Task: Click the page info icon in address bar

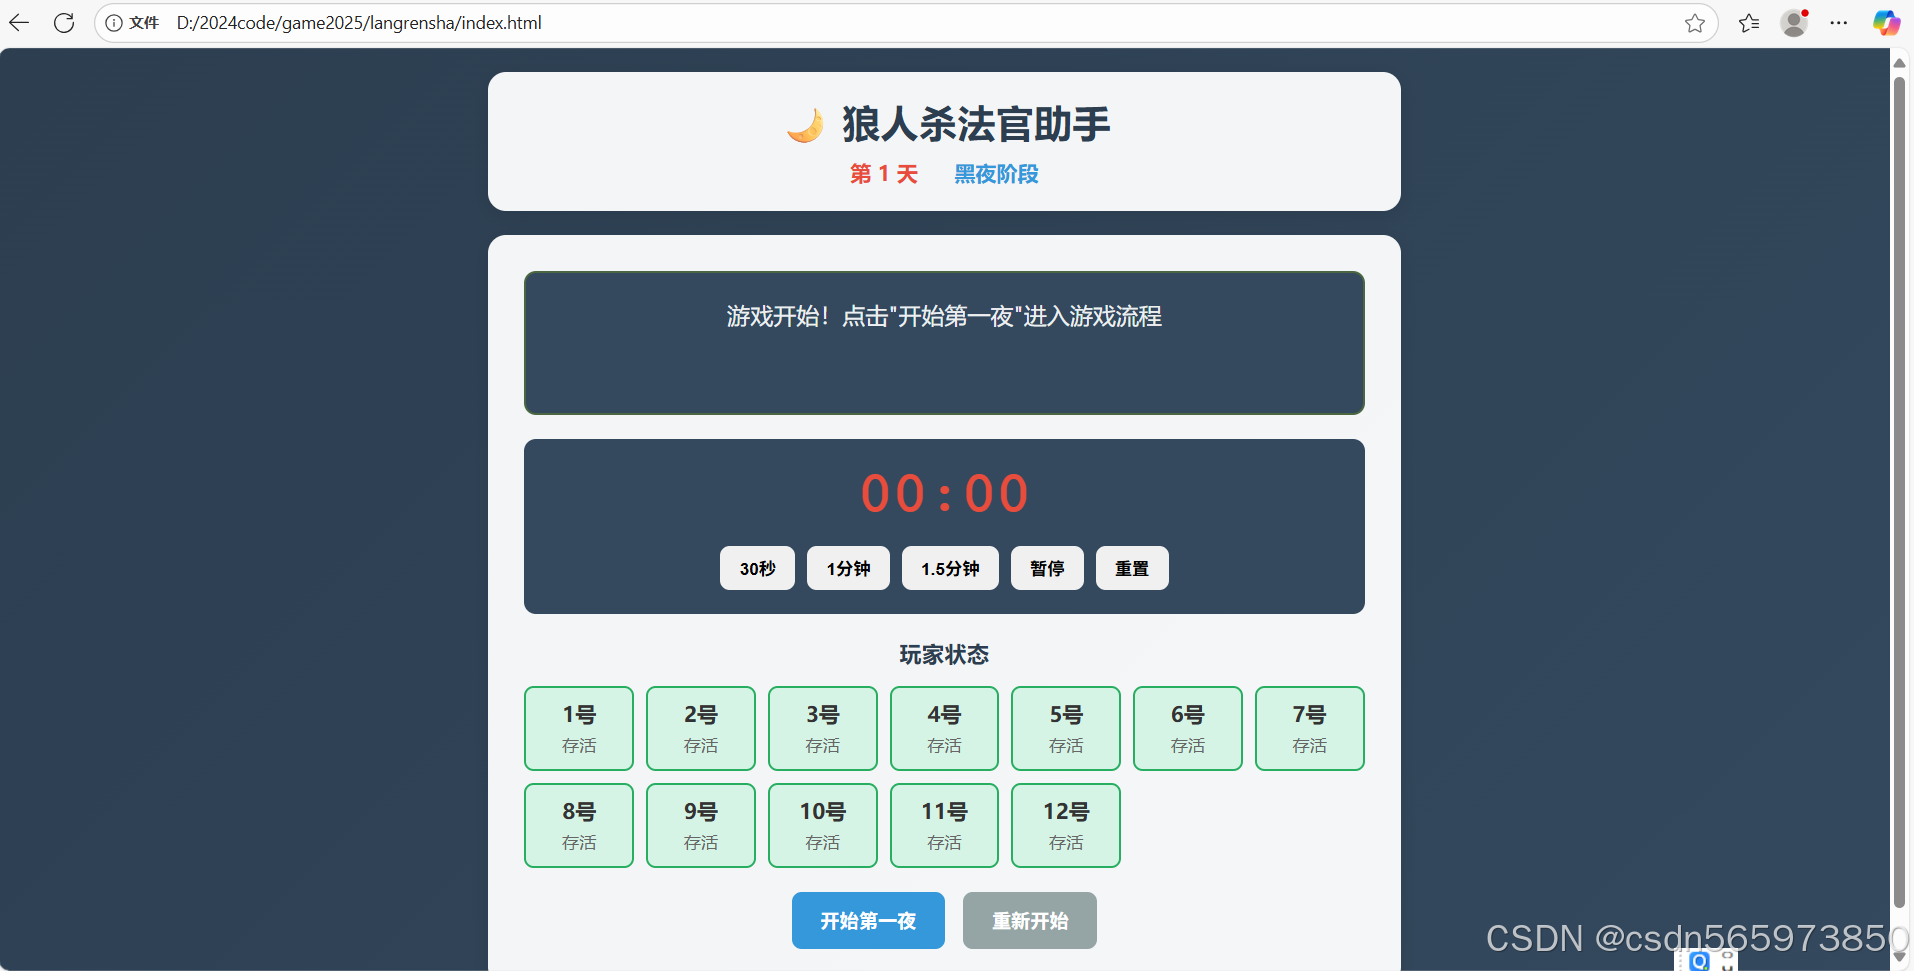Action: tap(113, 23)
